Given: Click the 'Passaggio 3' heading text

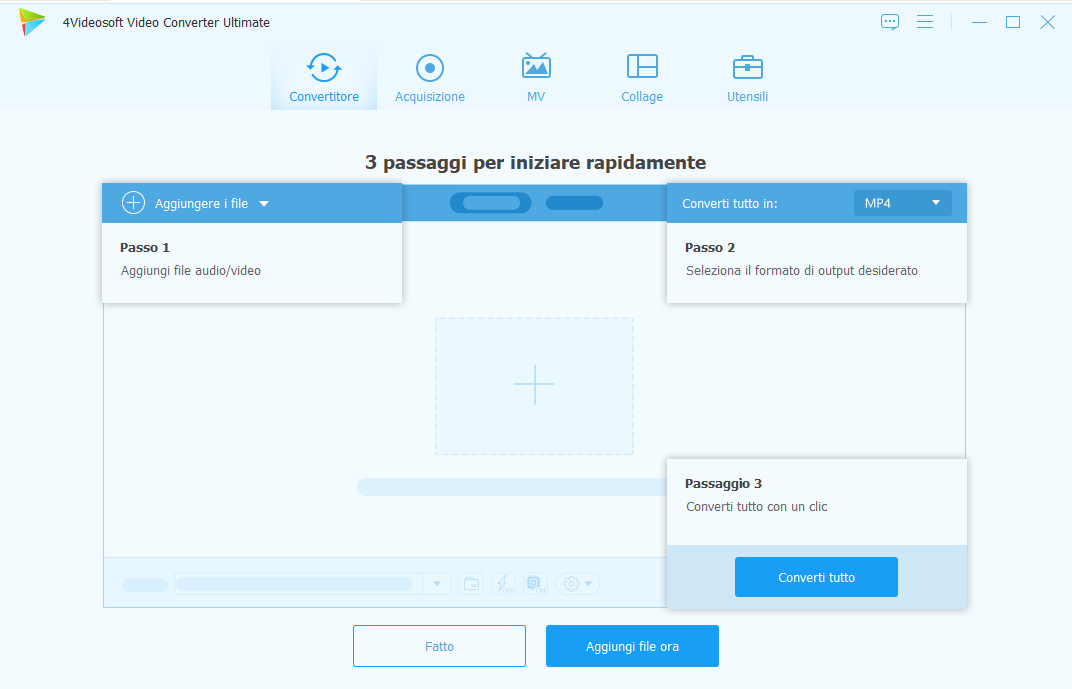Looking at the screenshot, I should pyautogui.click(x=723, y=483).
